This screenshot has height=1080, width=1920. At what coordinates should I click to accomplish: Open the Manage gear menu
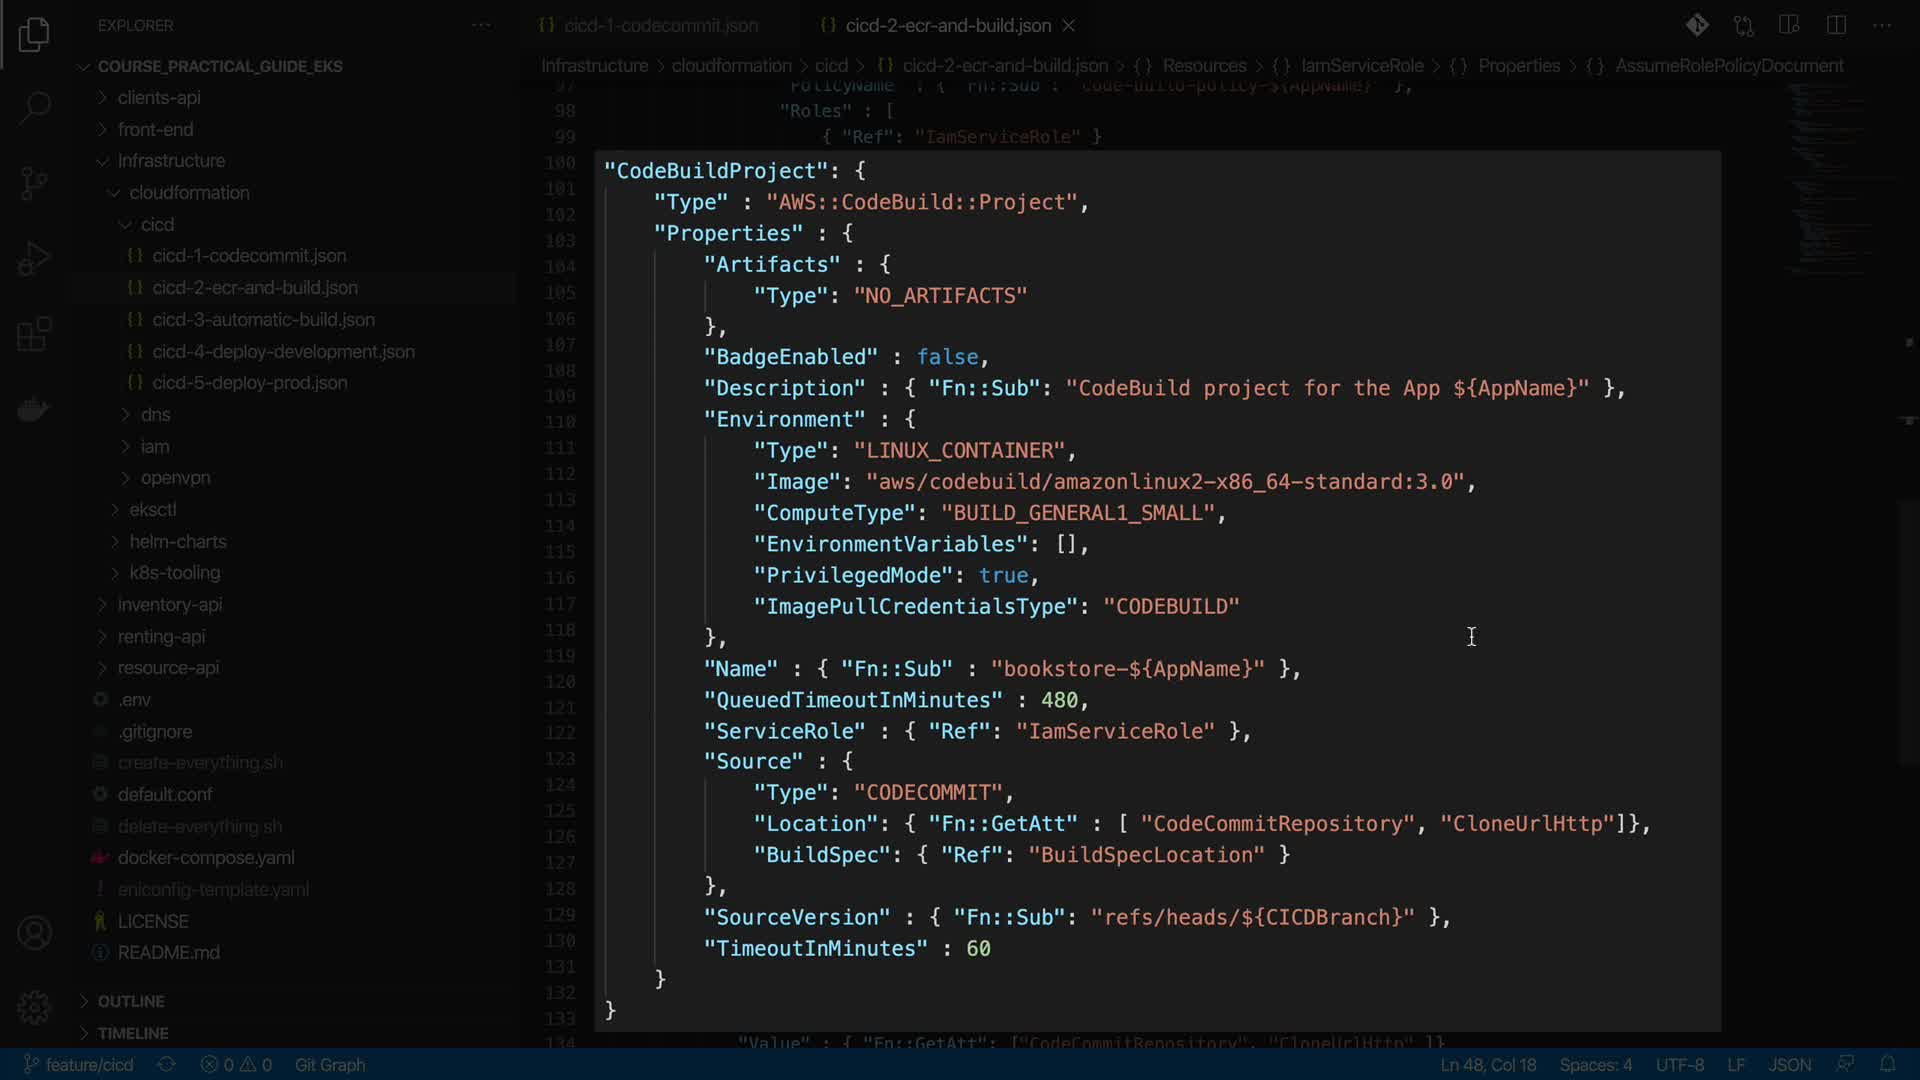click(x=34, y=1007)
